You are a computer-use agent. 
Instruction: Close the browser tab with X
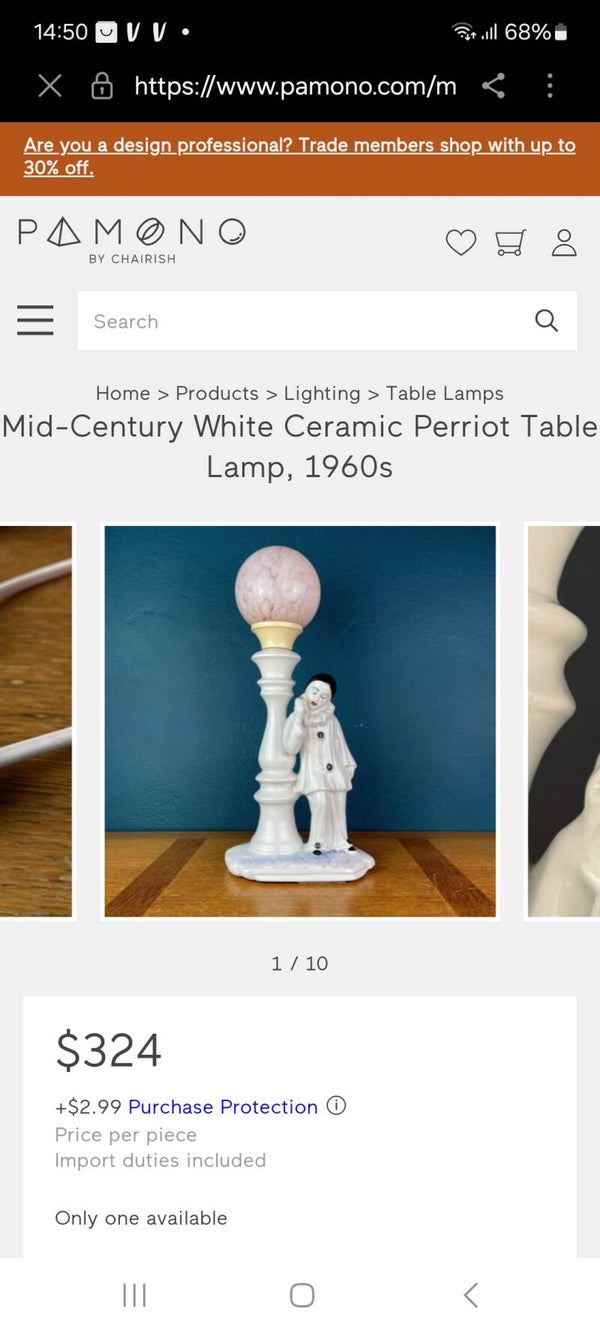click(x=49, y=86)
